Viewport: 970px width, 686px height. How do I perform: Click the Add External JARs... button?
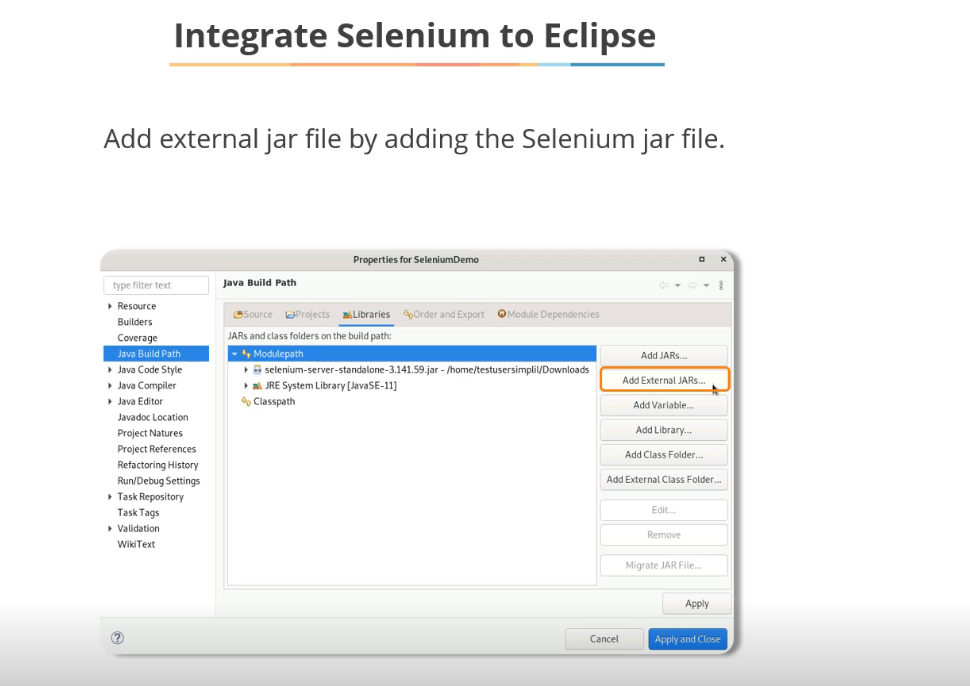pyautogui.click(x=664, y=380)
